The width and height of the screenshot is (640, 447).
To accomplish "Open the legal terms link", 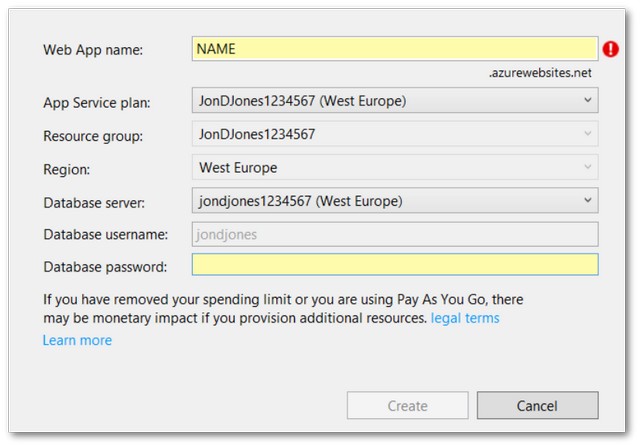I will tap(465, 318).
